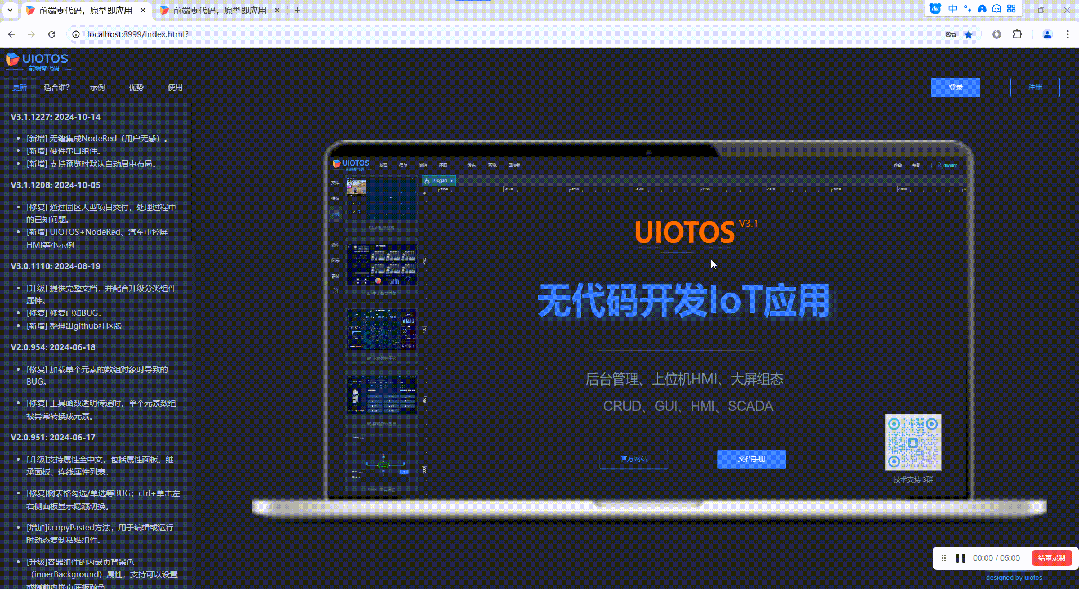Open a new browser tab

[x=297, y=10]
